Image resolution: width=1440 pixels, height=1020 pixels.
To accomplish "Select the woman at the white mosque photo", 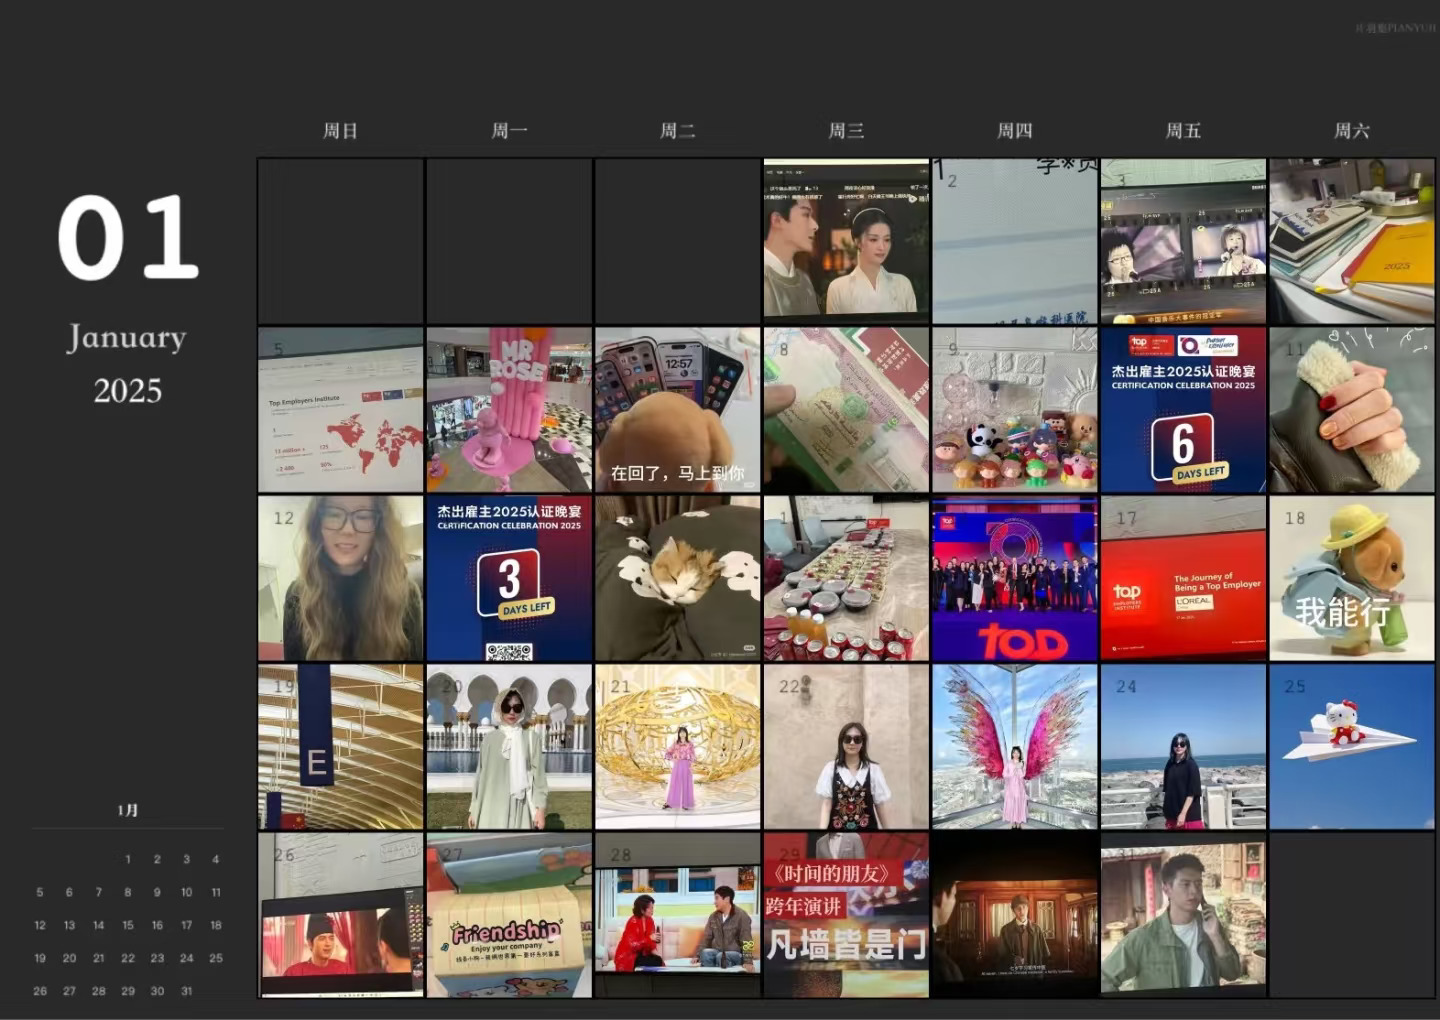I will (x=509, y=746).
